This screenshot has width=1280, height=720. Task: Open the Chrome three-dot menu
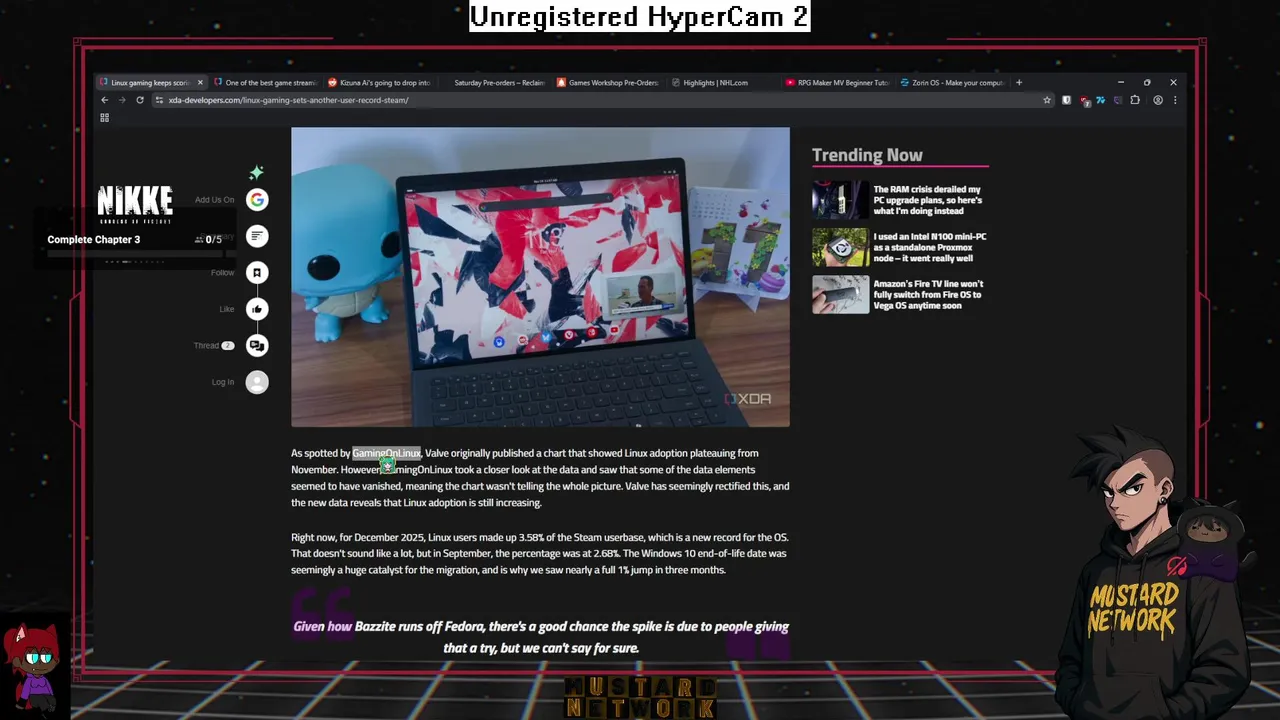pos(1175,100)
